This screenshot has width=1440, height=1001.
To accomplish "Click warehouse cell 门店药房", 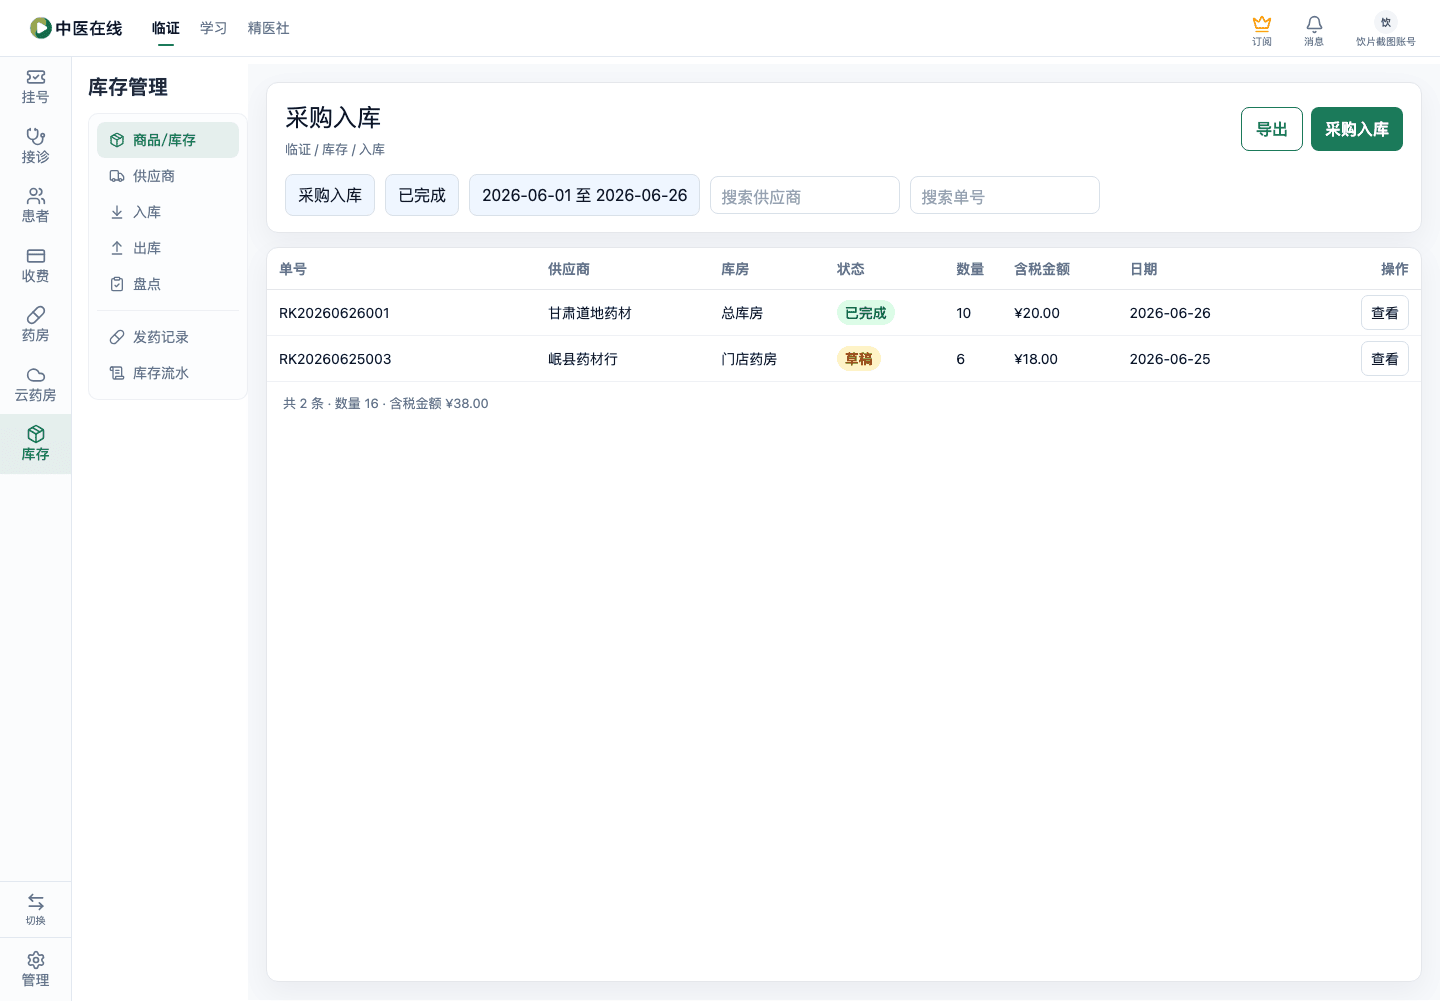I will coord(749,359).
